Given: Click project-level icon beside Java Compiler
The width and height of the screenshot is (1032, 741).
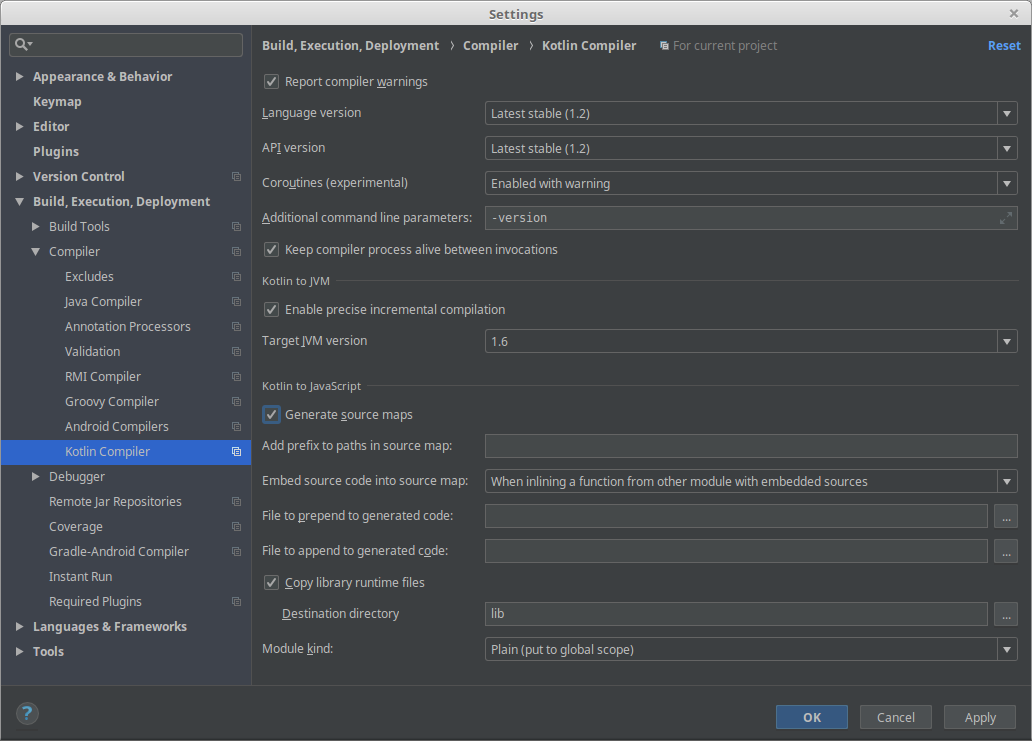Looking at the screenshot, I should (236, 301).
